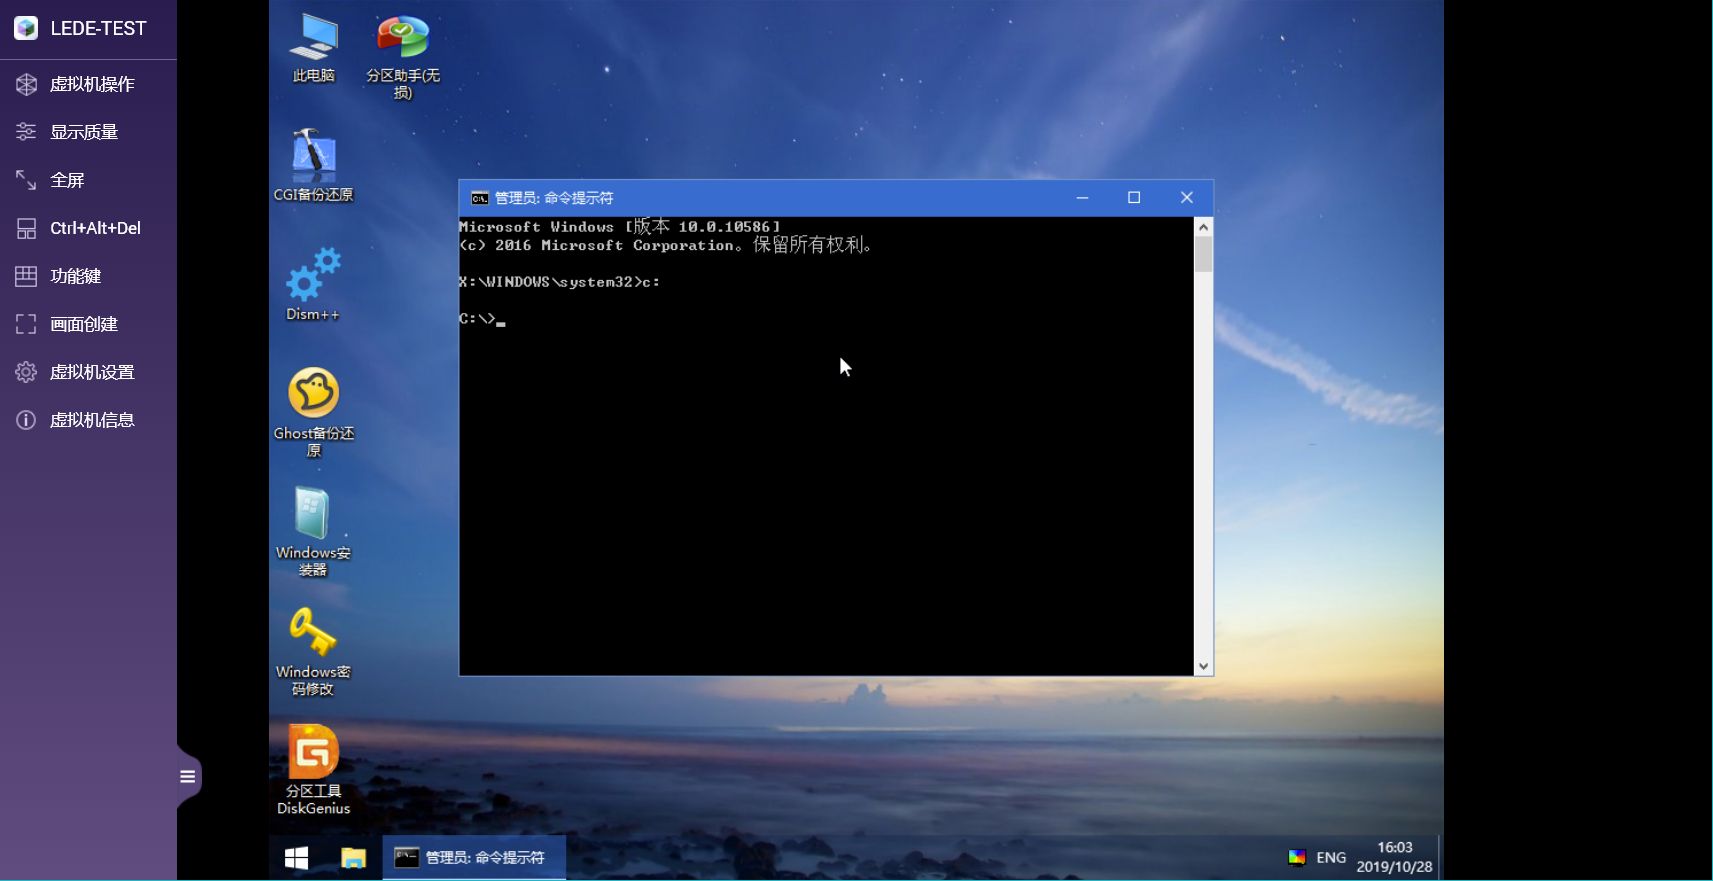1713x881 pixels.
Task: Click the ENG input language indicator
Action: tap(1331, 858)
